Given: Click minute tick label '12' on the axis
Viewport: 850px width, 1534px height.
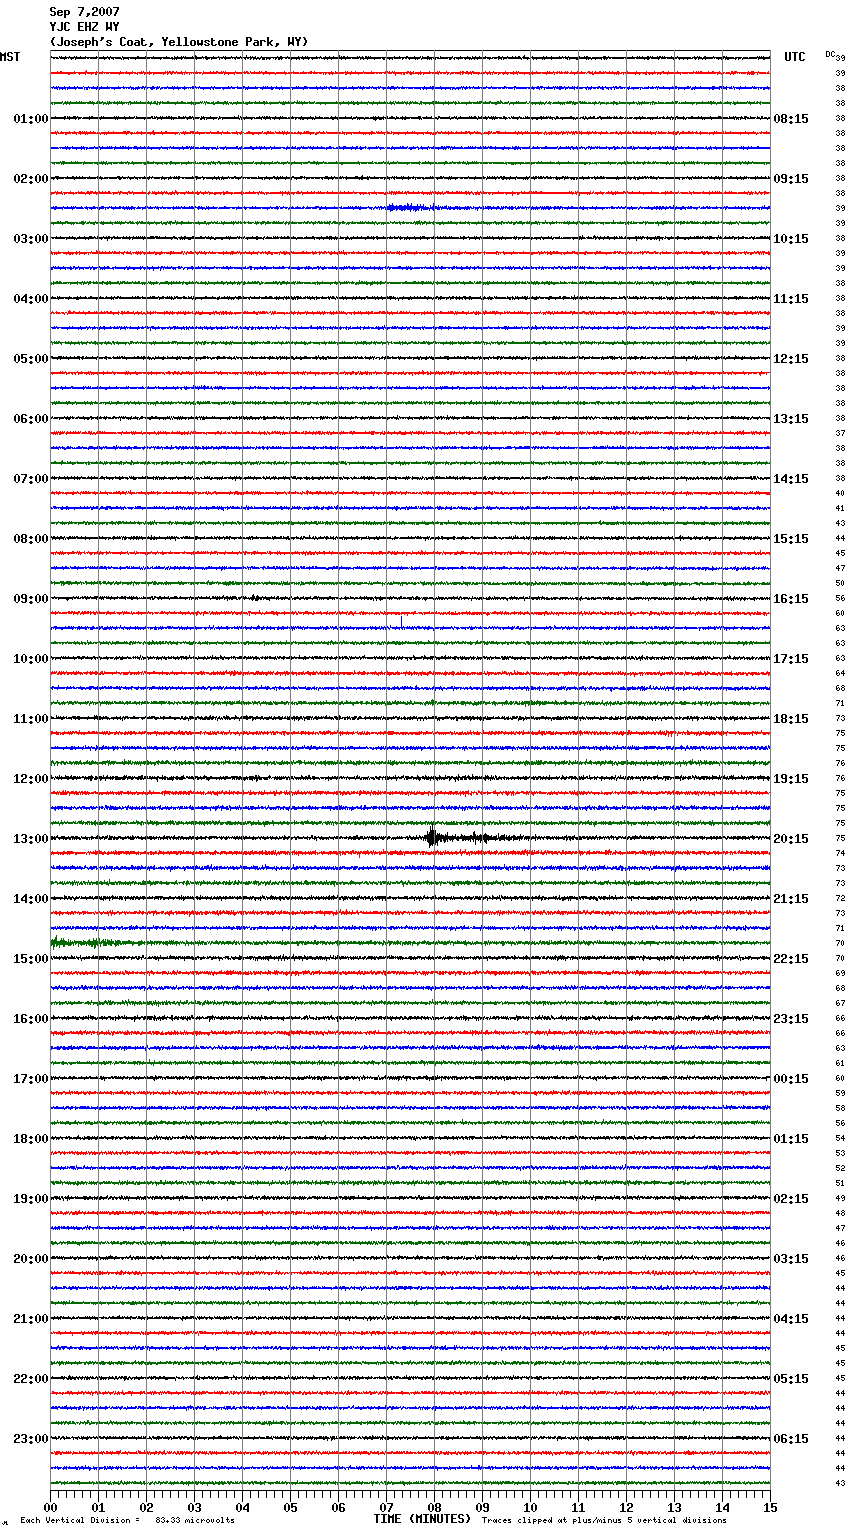Looking at the screenshot, I should click(x=626, y=1507).
